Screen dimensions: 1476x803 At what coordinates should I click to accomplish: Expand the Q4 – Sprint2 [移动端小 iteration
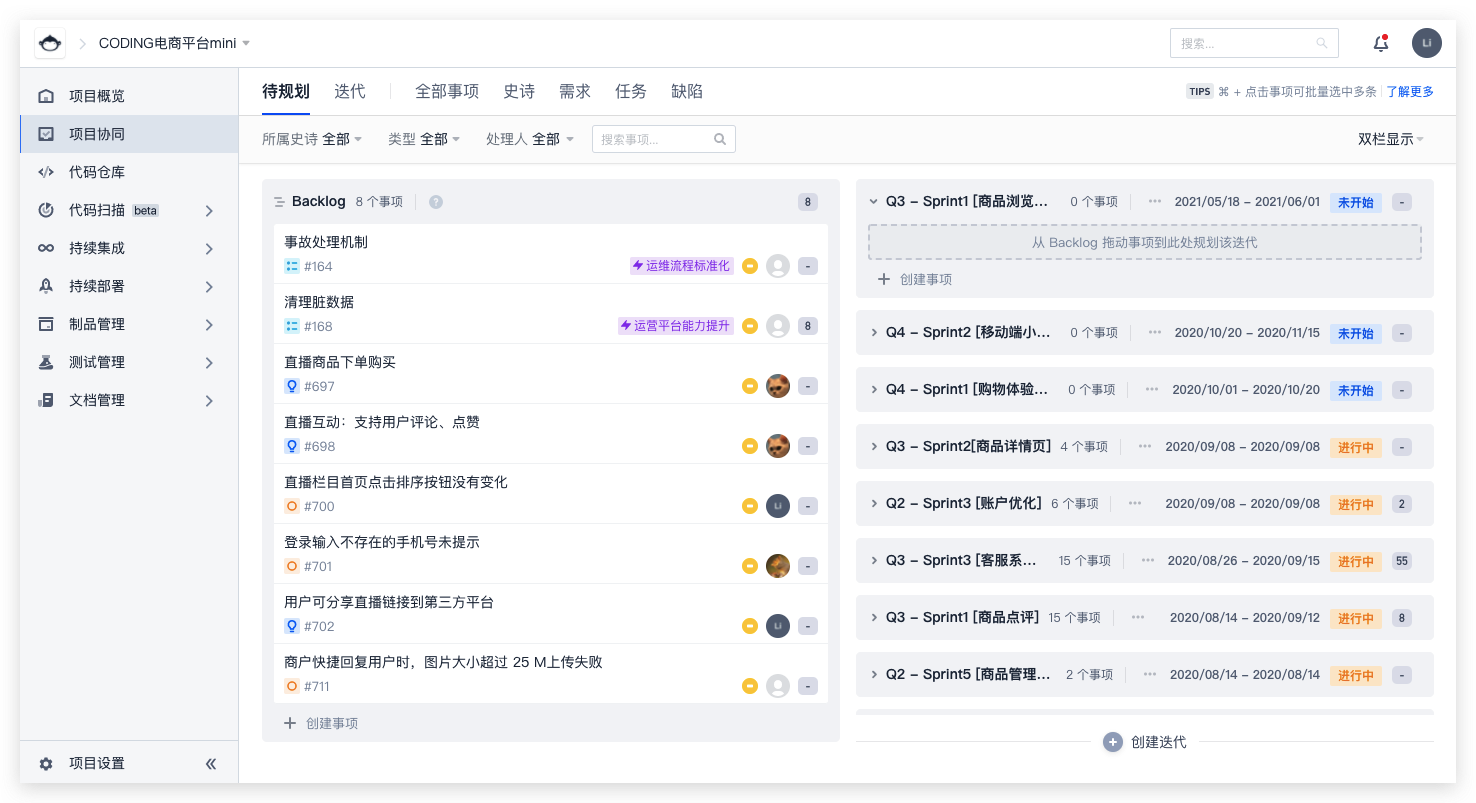click(873, 332)
